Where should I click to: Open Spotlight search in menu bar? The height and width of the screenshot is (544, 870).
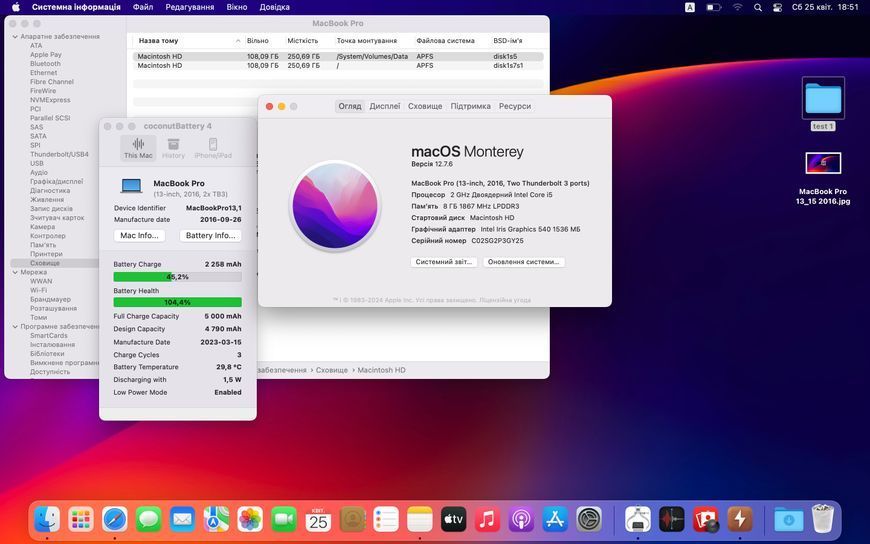(758, 7)
